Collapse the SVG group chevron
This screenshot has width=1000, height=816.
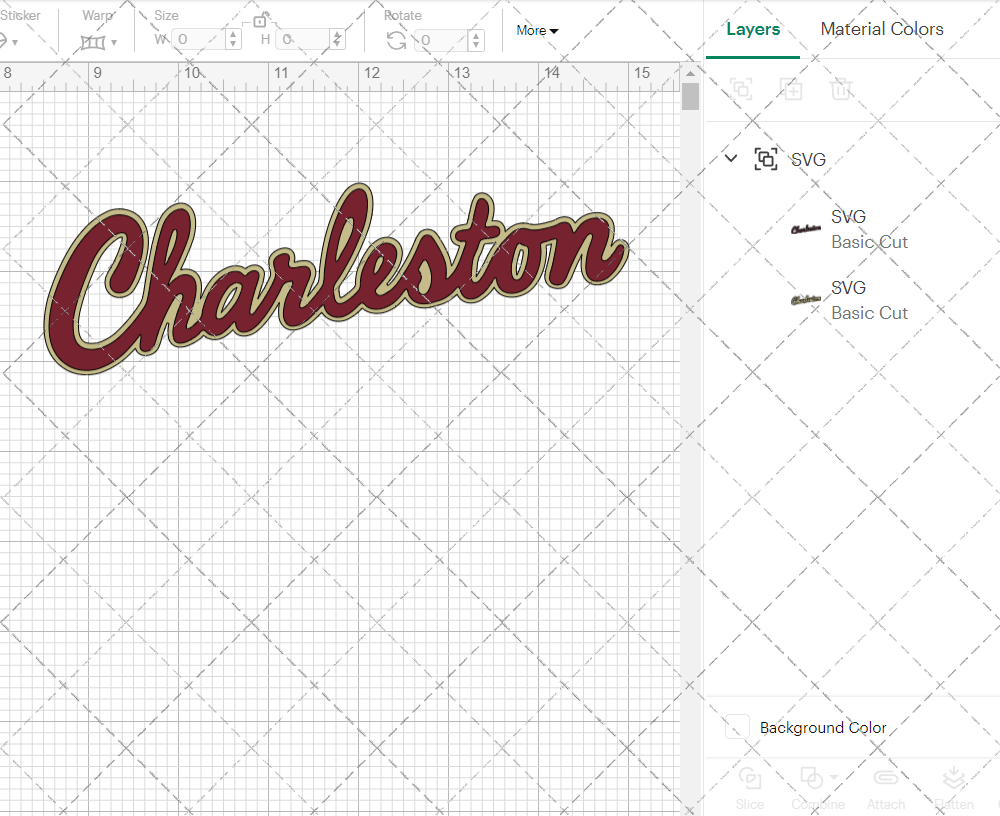point(731,158)
